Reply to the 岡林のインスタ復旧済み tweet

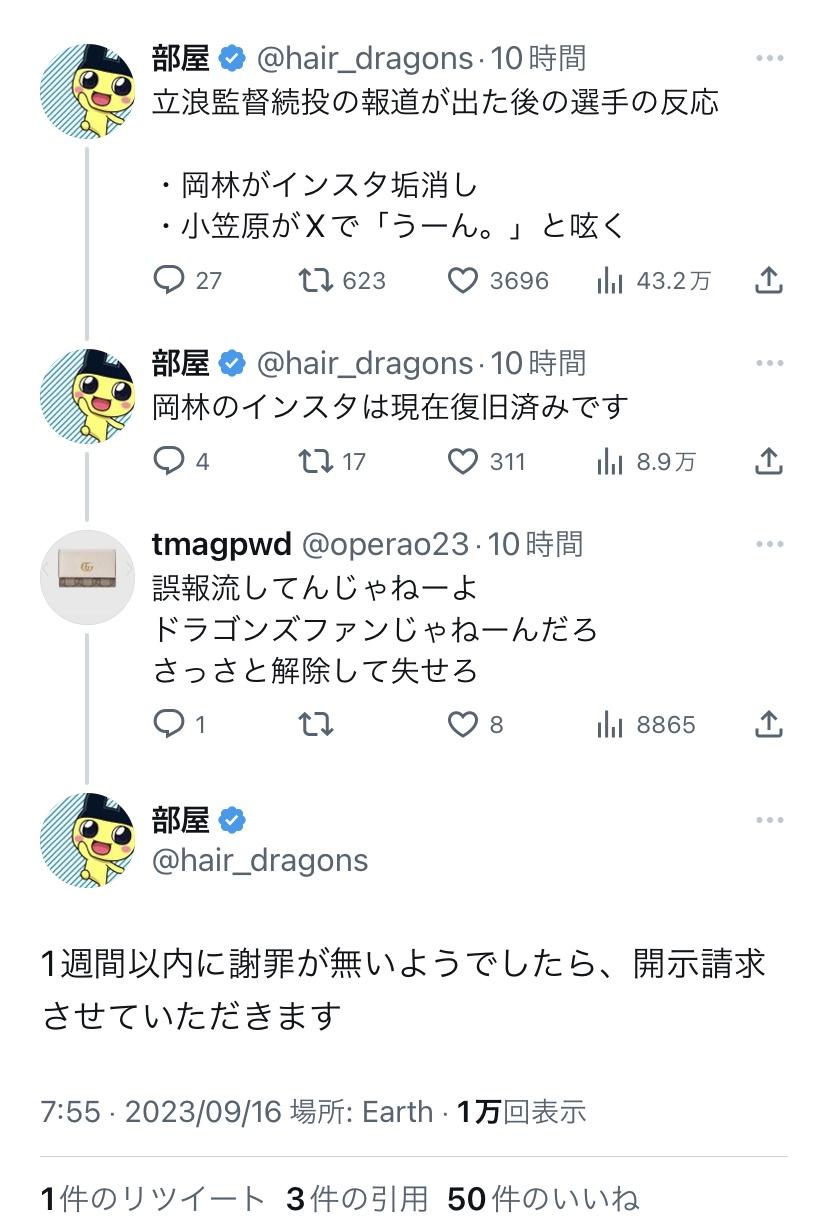tap(169, 461)
